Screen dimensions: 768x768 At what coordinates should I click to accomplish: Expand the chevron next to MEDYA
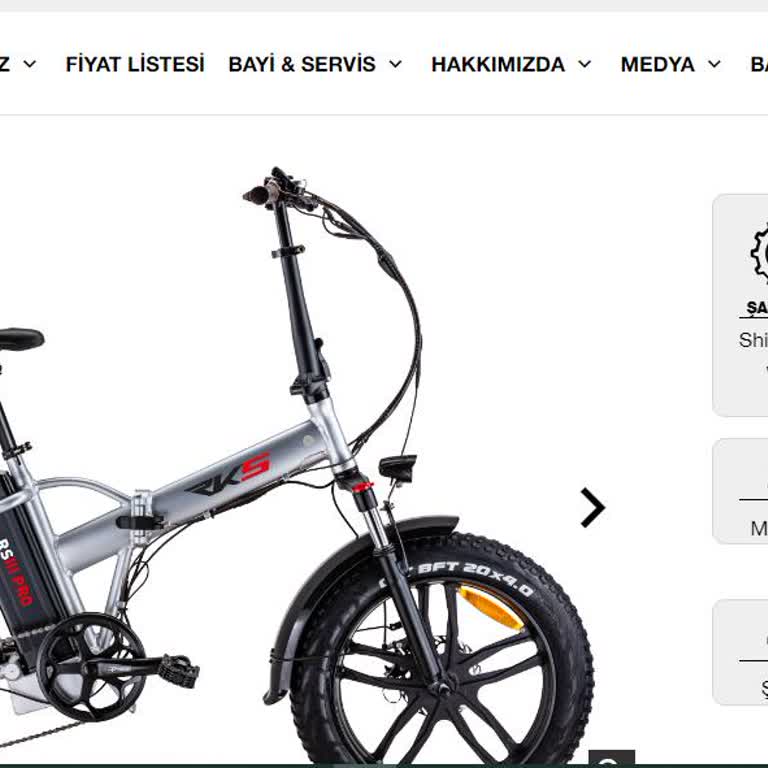[x=715, y=64]
